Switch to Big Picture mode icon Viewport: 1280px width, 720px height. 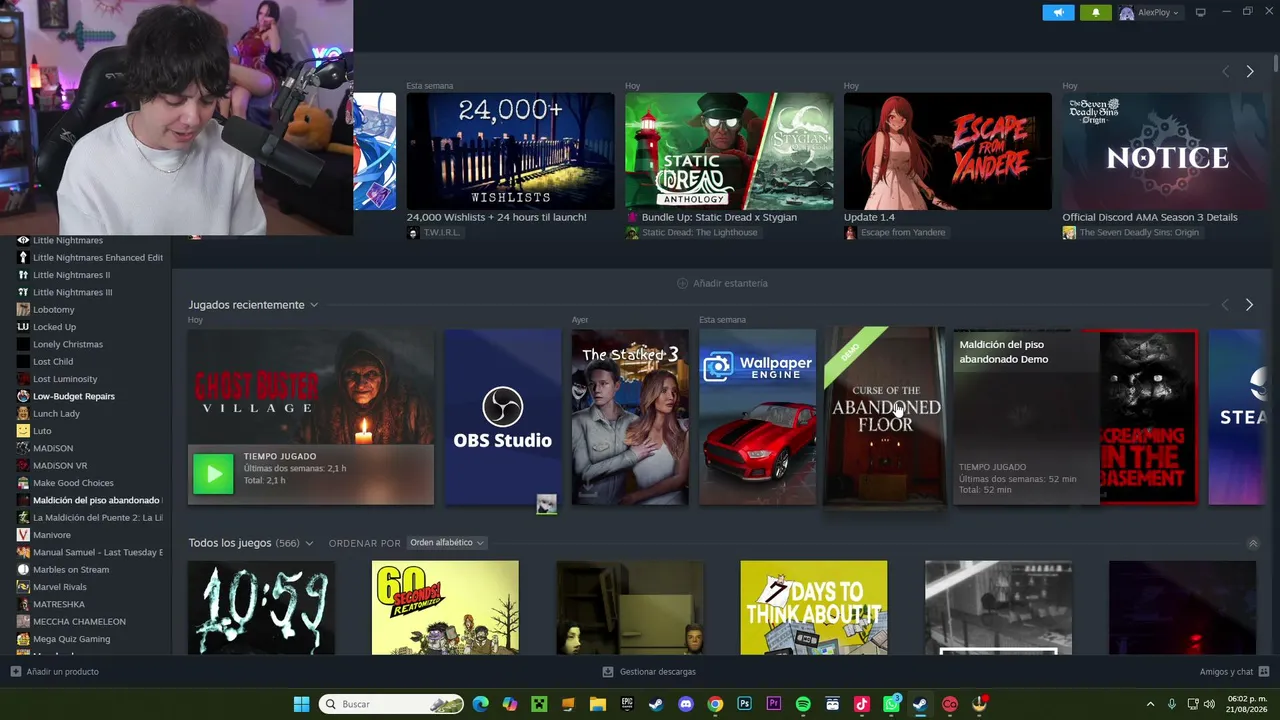pos(1200,13)
